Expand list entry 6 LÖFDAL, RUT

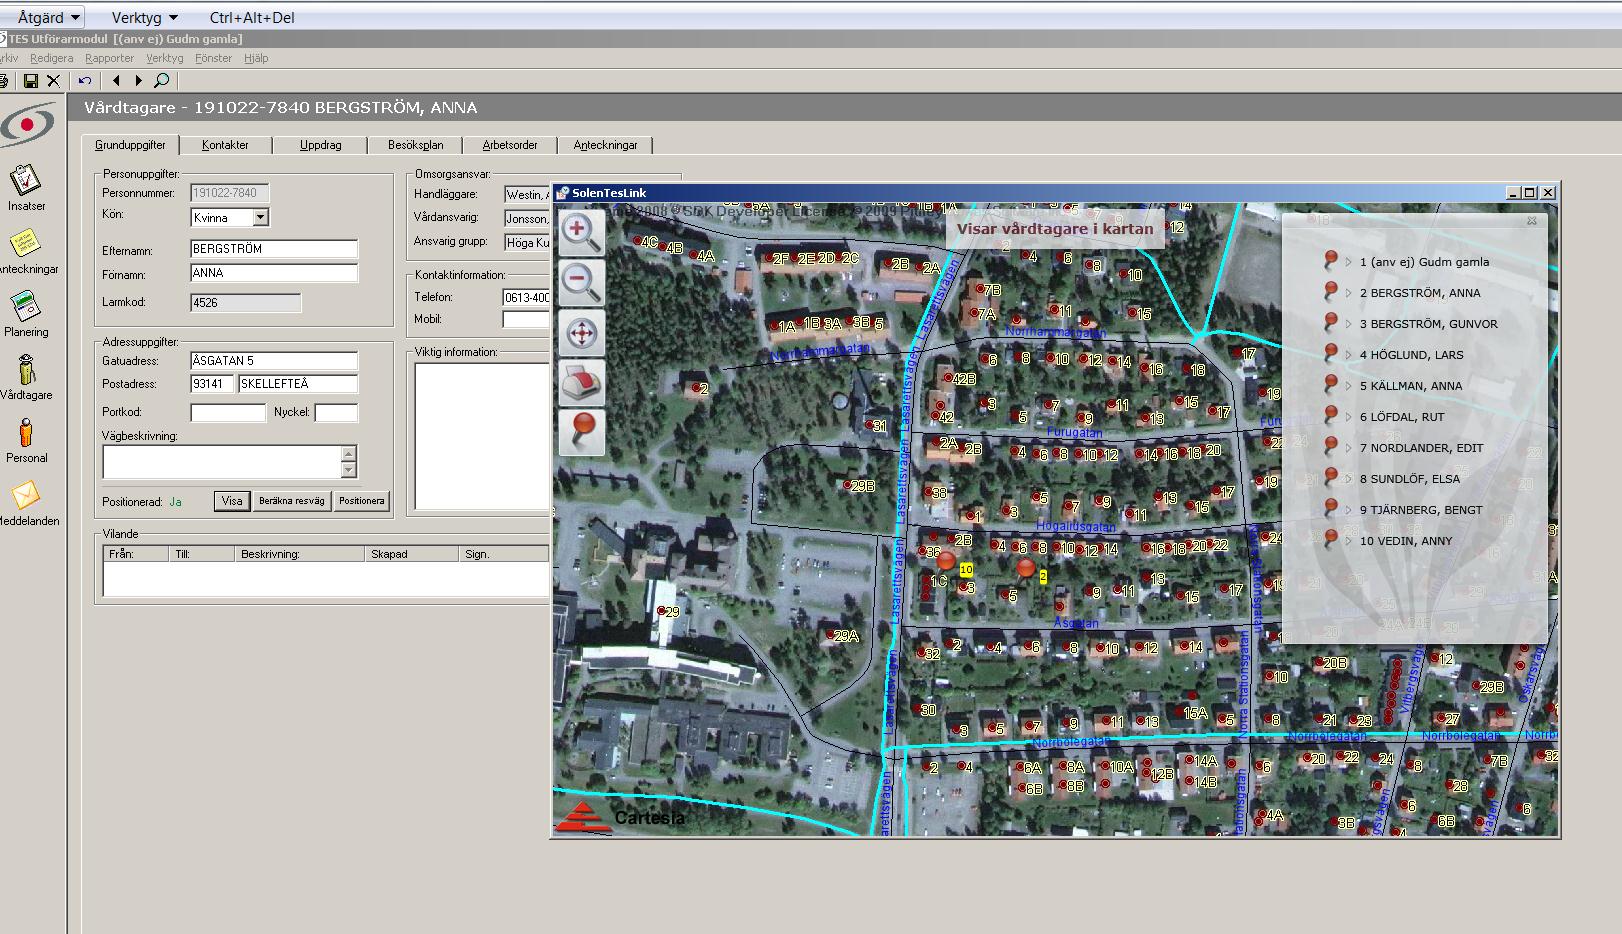[x=1349, y=417]
